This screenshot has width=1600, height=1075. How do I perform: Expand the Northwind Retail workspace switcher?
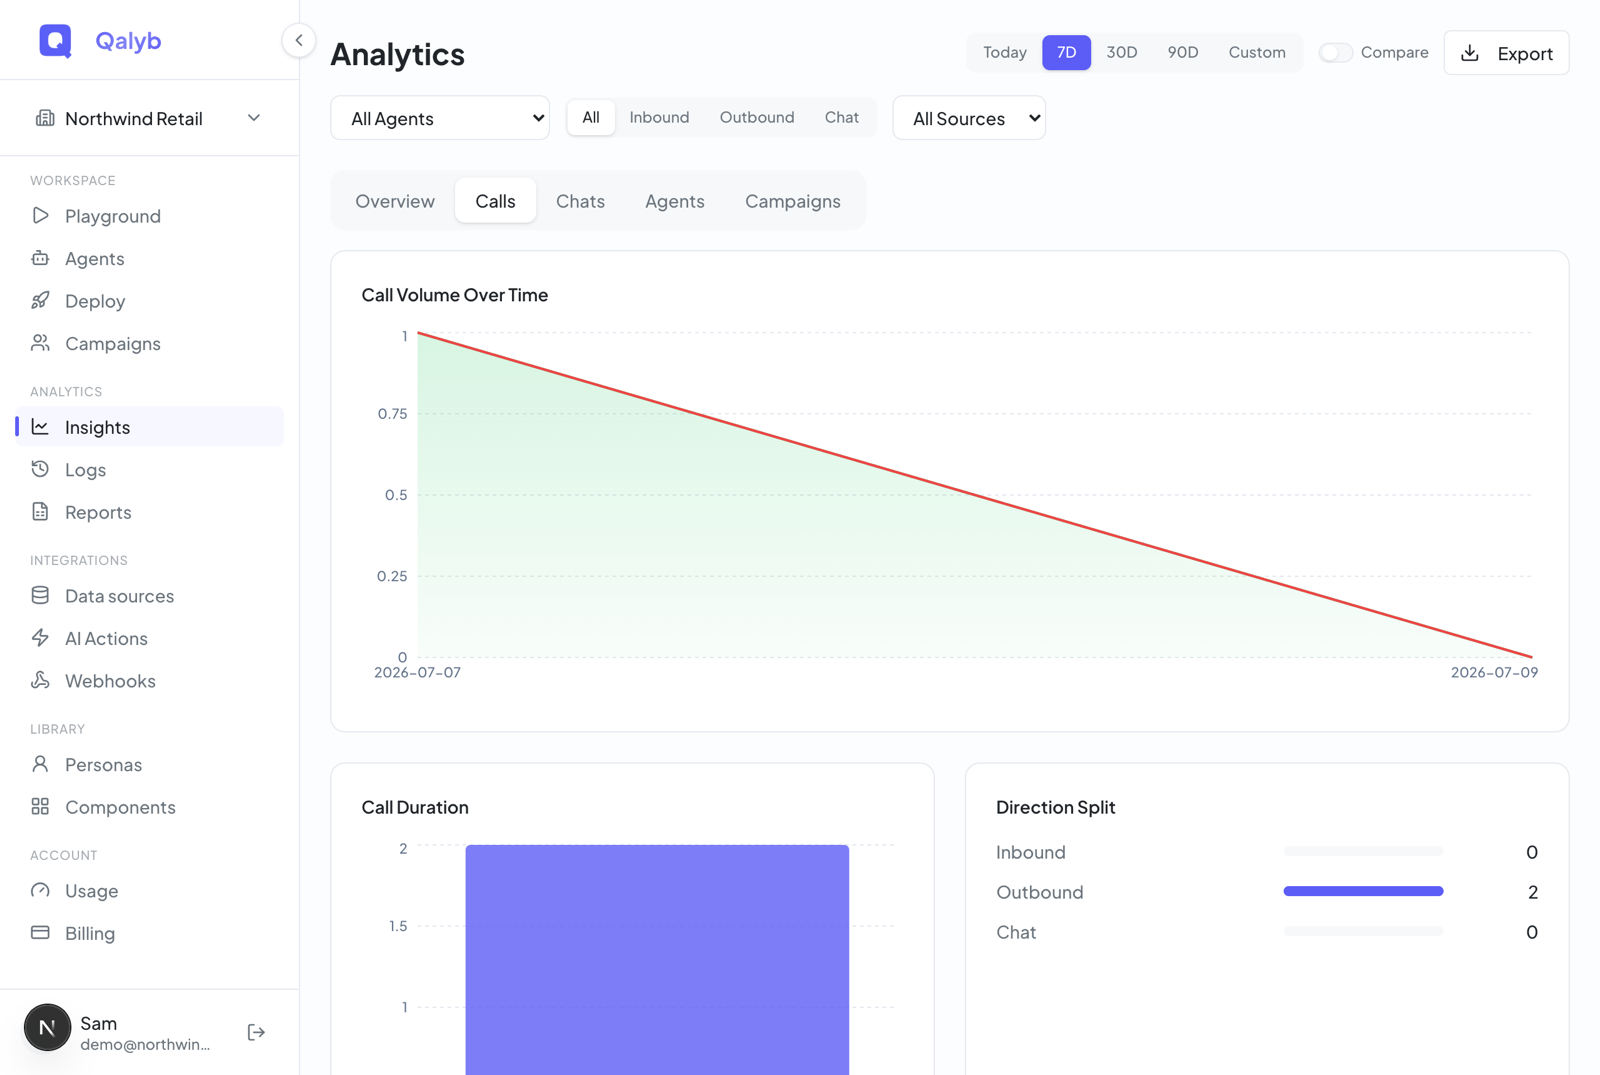[x=150, y=118]
